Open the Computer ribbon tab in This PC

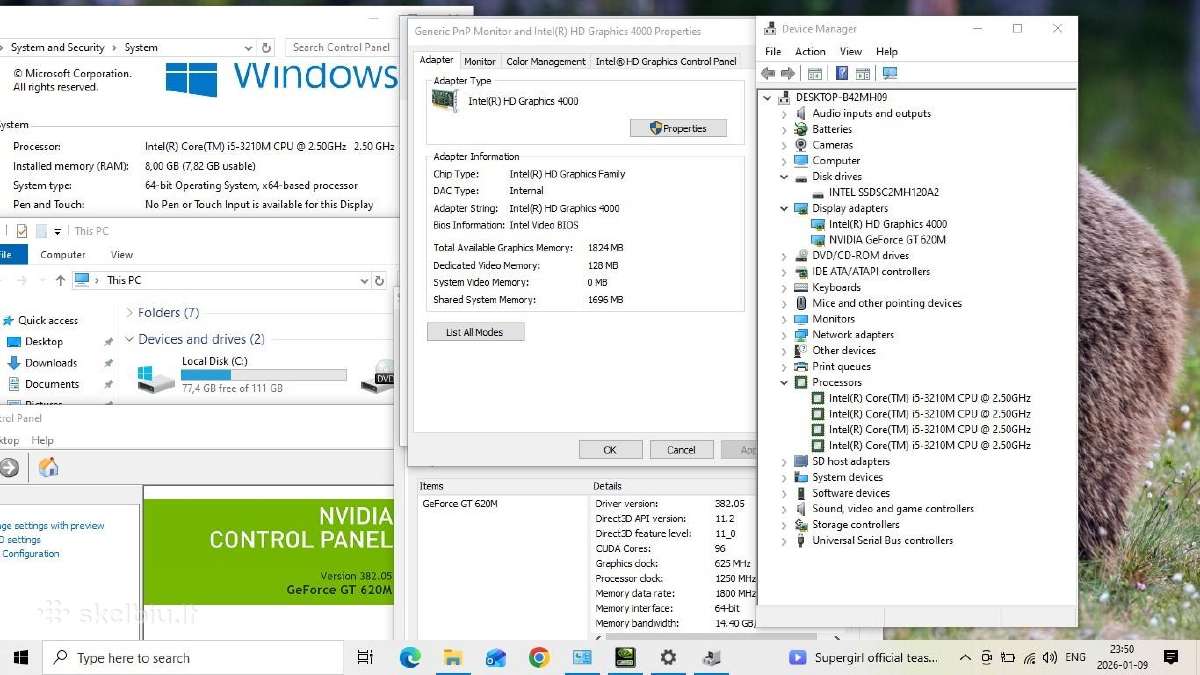[63, 255]
